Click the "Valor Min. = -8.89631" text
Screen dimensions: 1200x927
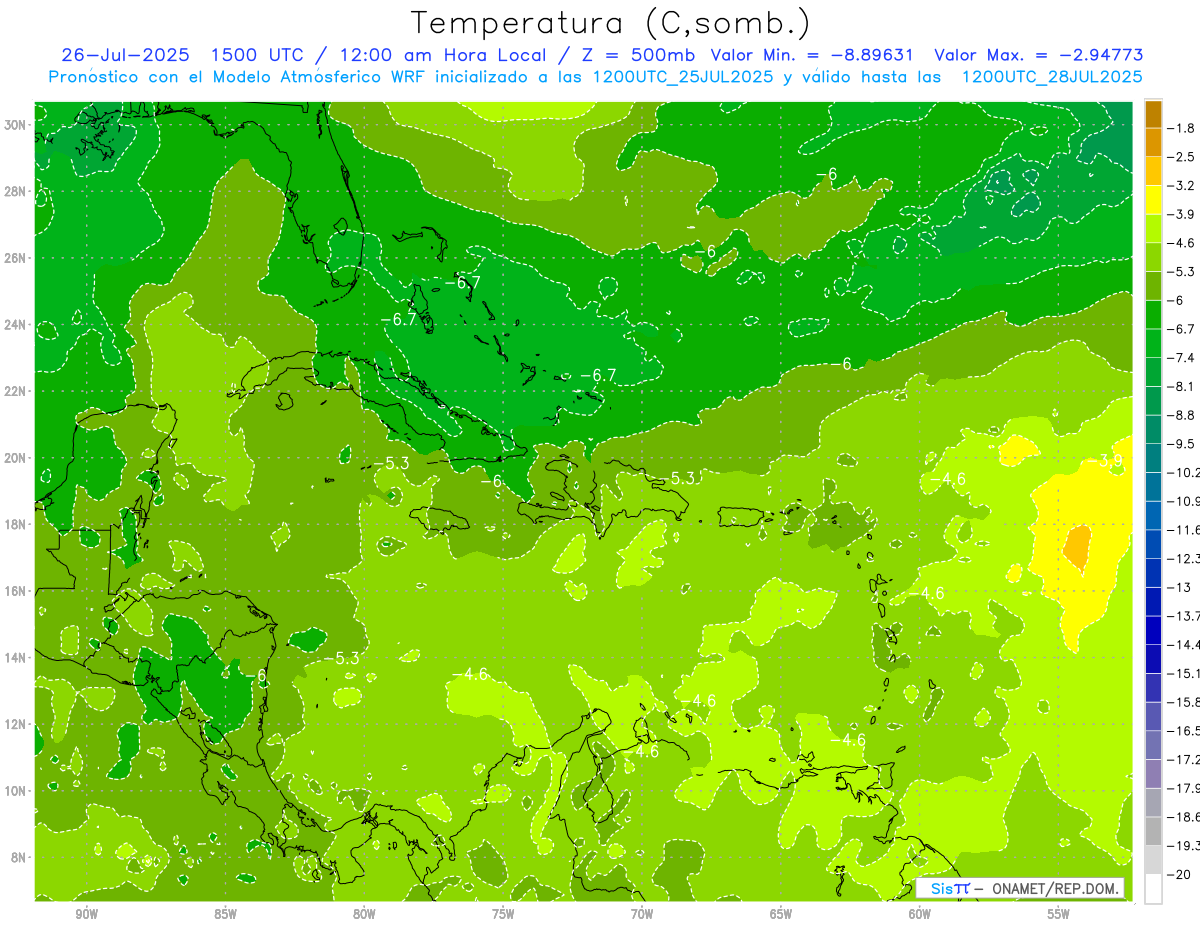coord(814,55)
